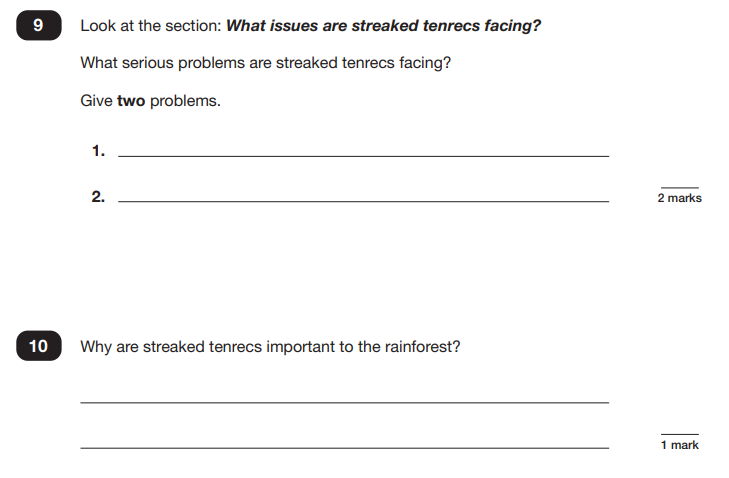
Task: Click the answer number '1.' label
Action: pos(99,151)
